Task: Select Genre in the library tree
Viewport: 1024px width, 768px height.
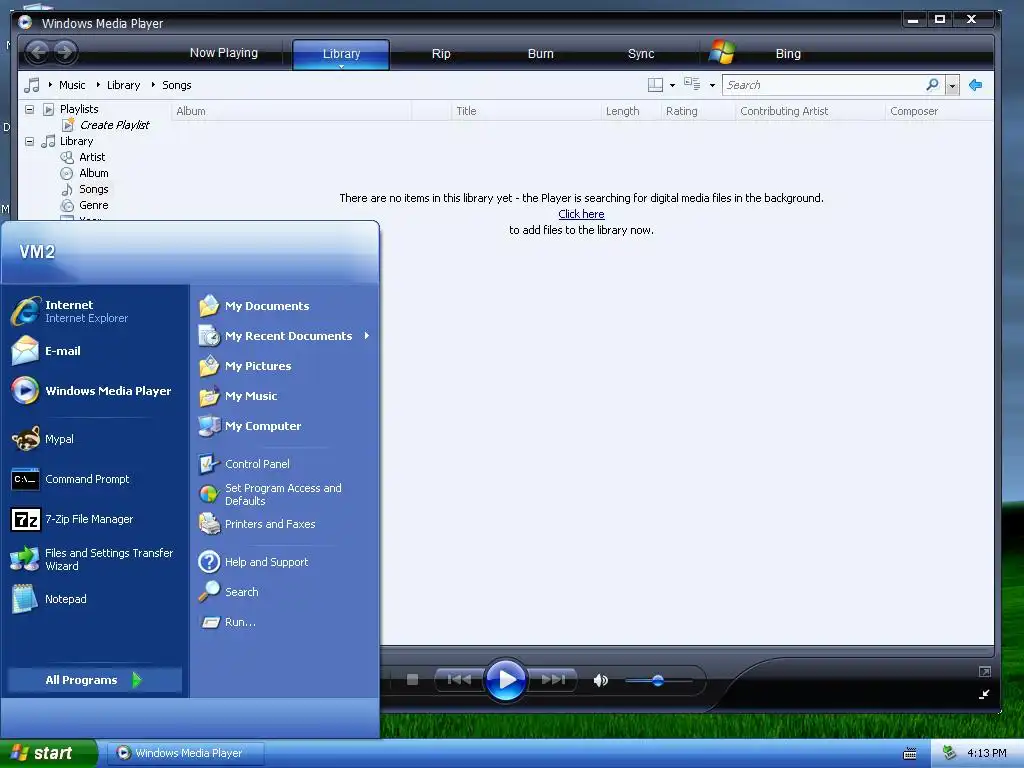Action: click(93, 205)
